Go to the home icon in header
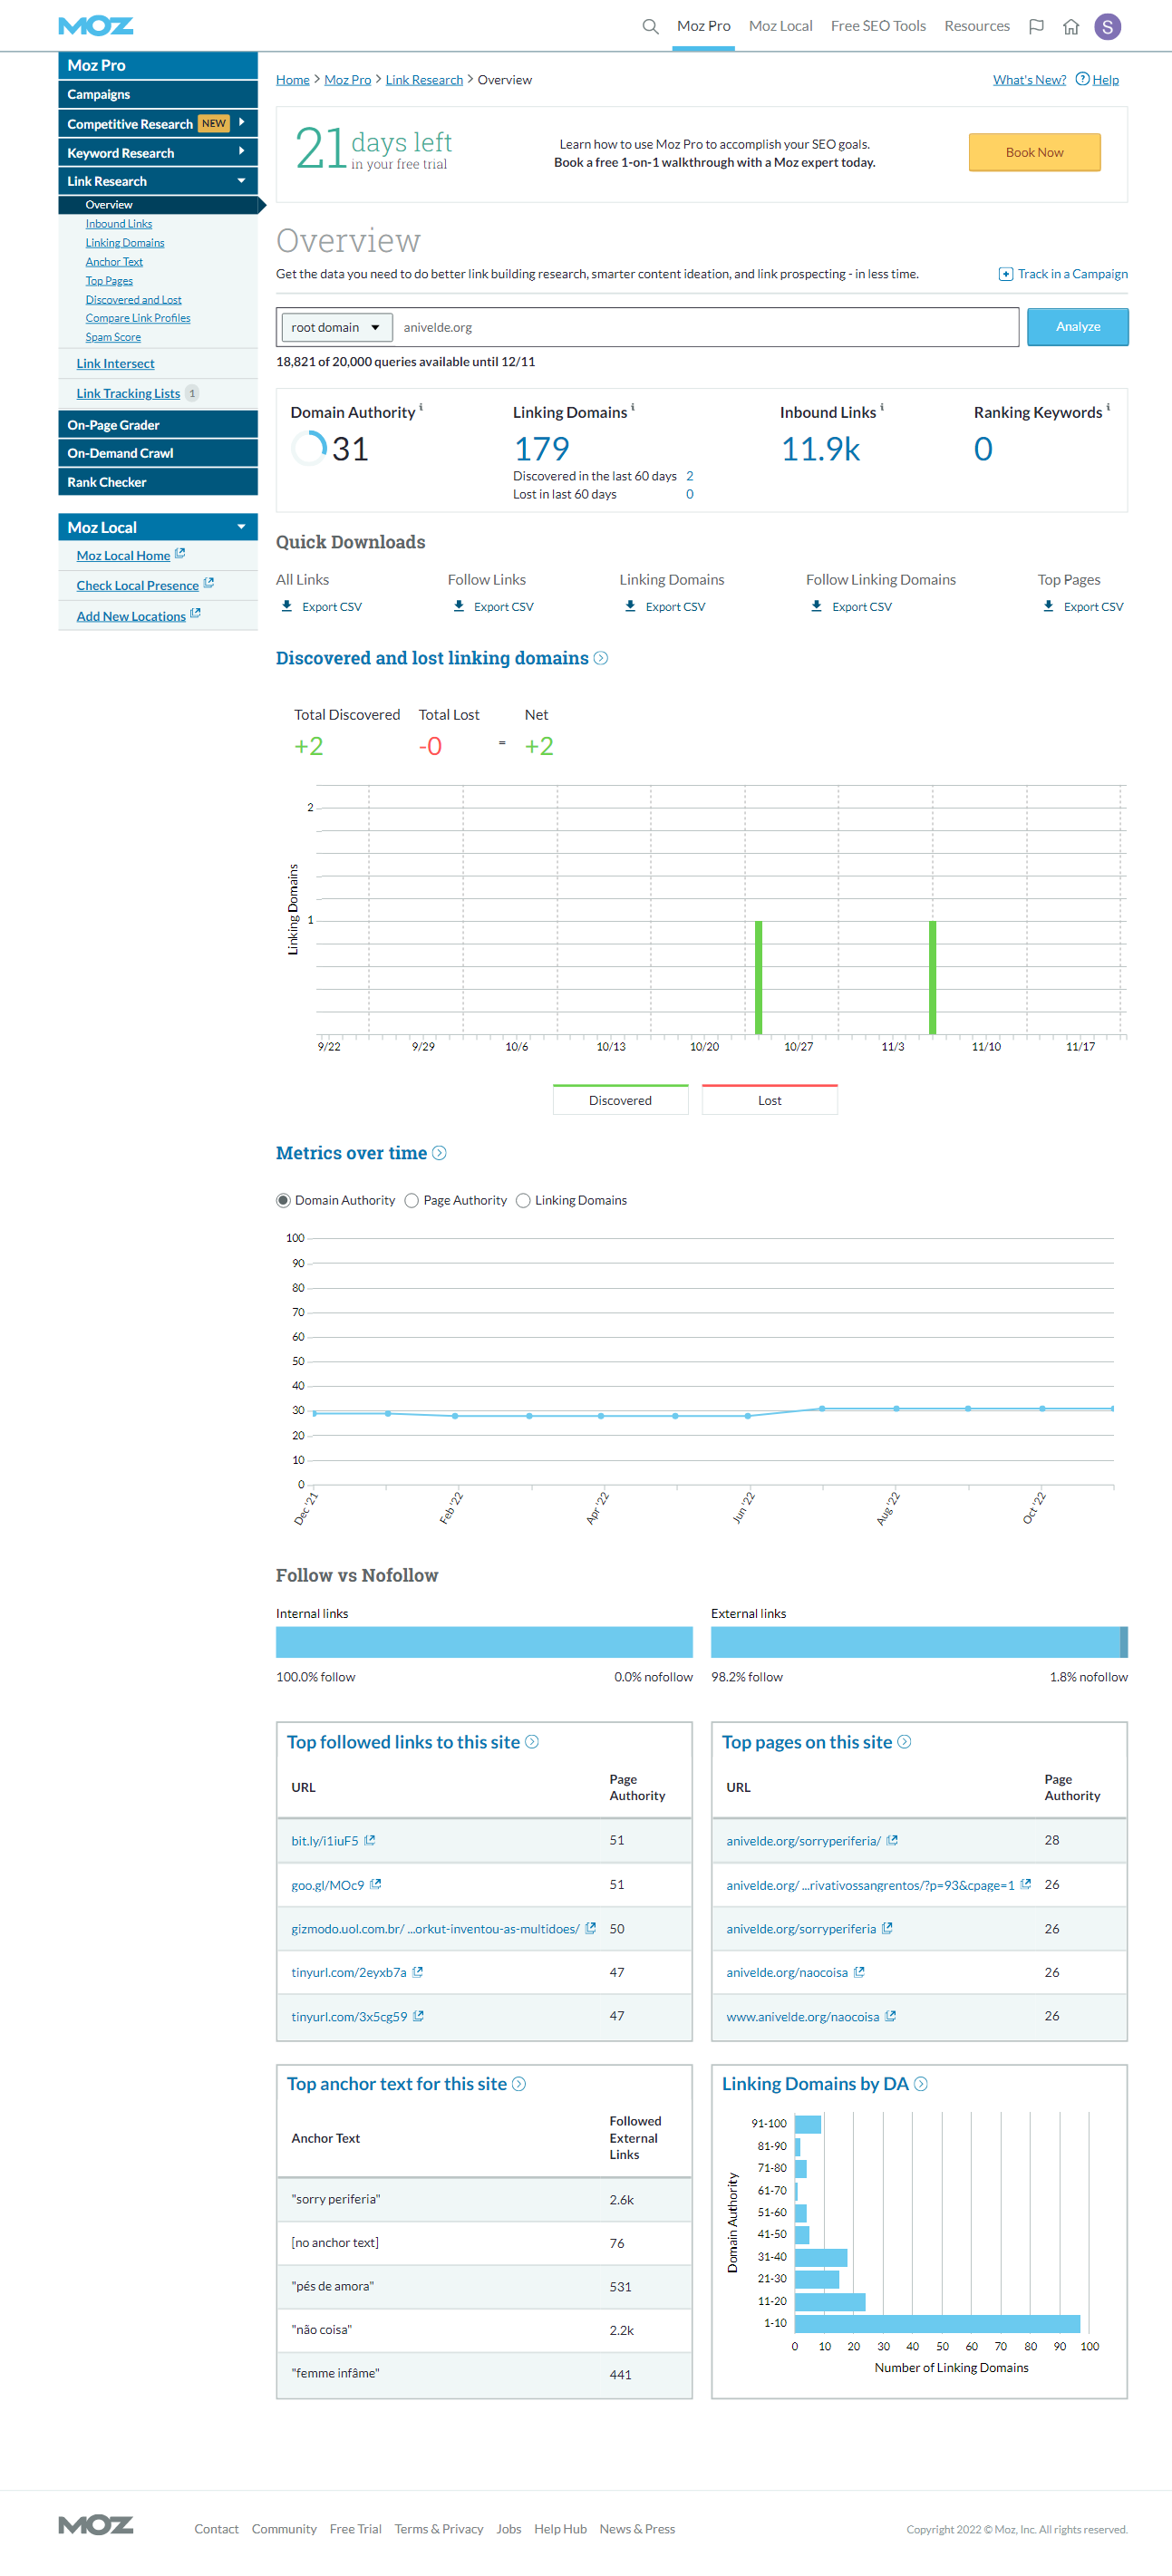 coord(1071,26)
